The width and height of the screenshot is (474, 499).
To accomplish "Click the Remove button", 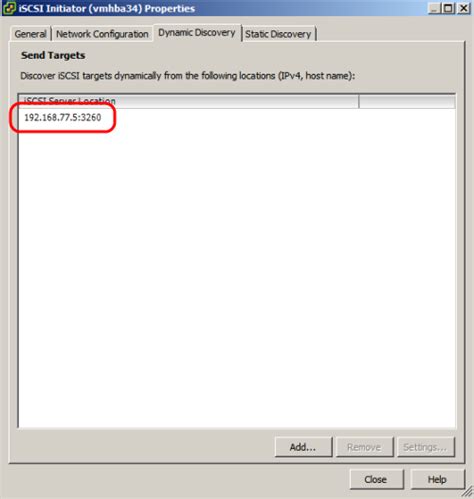I will (364, 447).
